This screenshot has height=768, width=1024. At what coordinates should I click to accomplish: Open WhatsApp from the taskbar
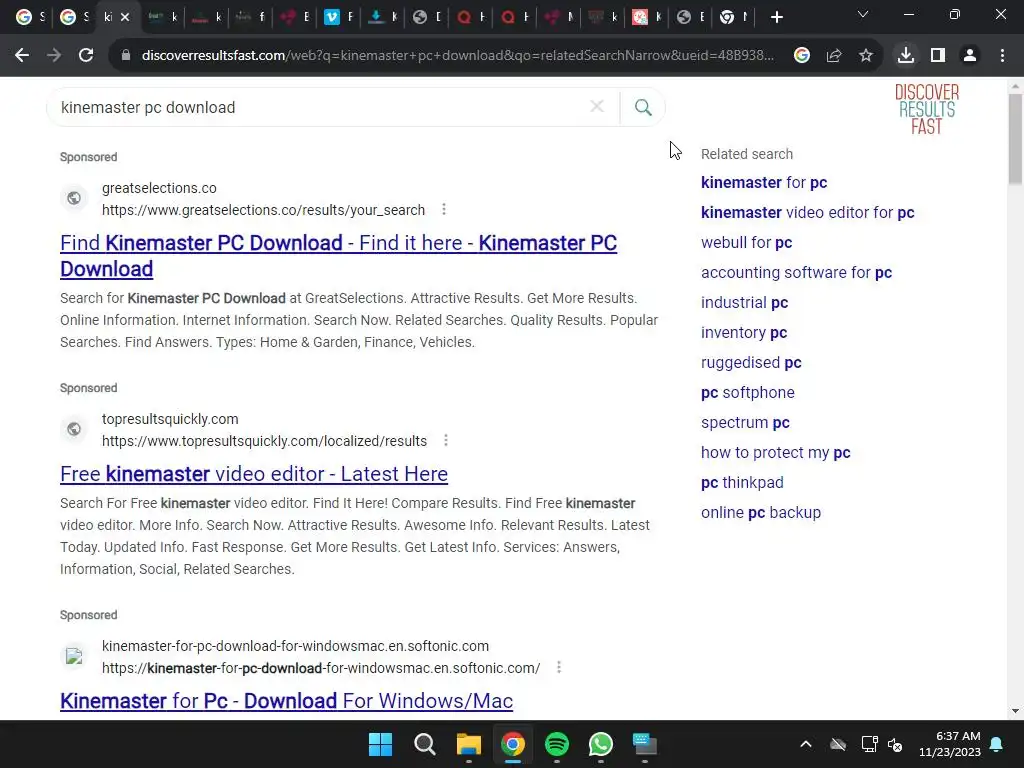600,744
